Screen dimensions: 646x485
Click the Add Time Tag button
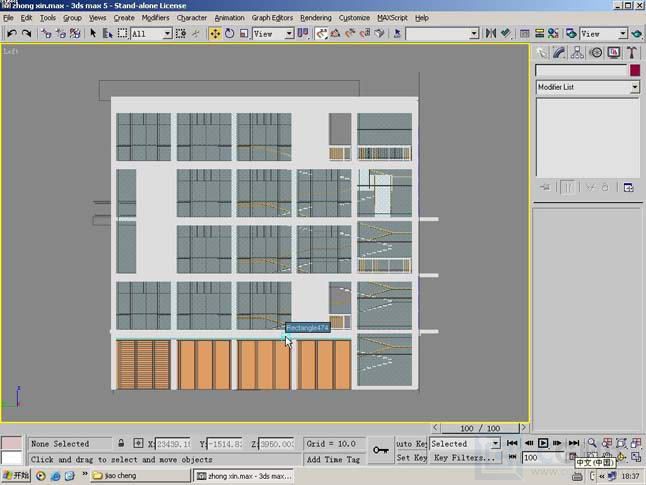[333, 459]
